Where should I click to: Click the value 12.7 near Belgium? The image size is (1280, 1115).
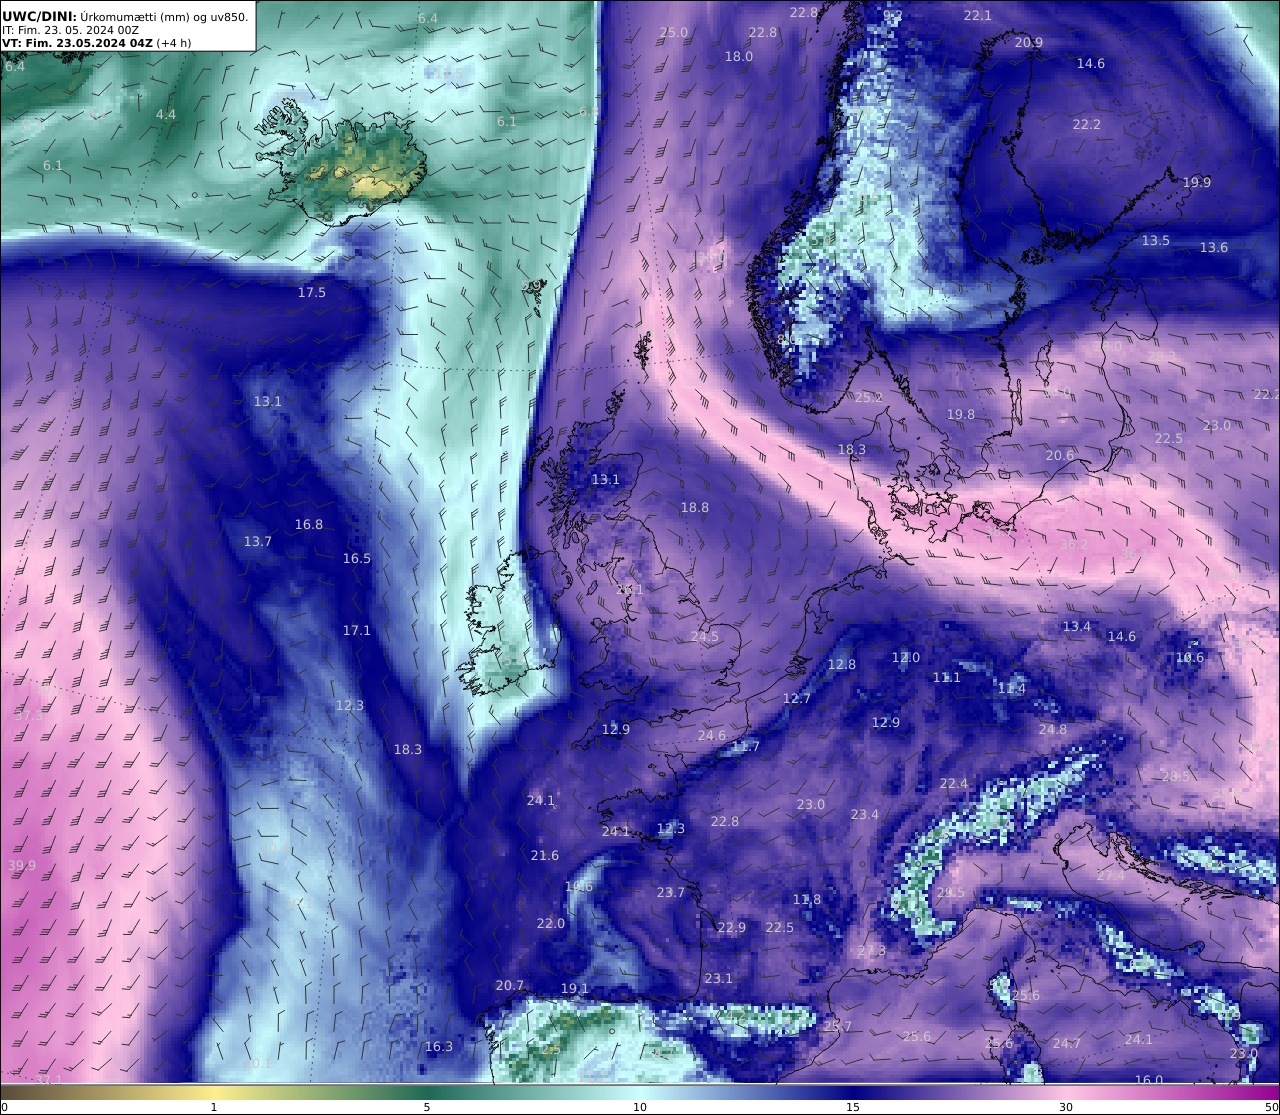tap(797, 698)
